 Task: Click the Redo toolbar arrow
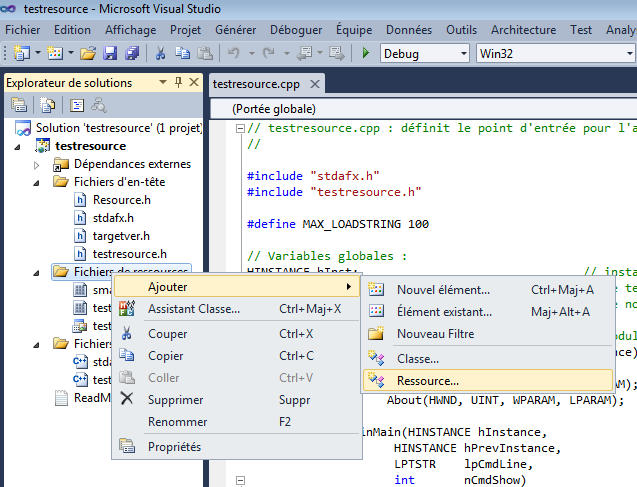(x=269, y=53)
